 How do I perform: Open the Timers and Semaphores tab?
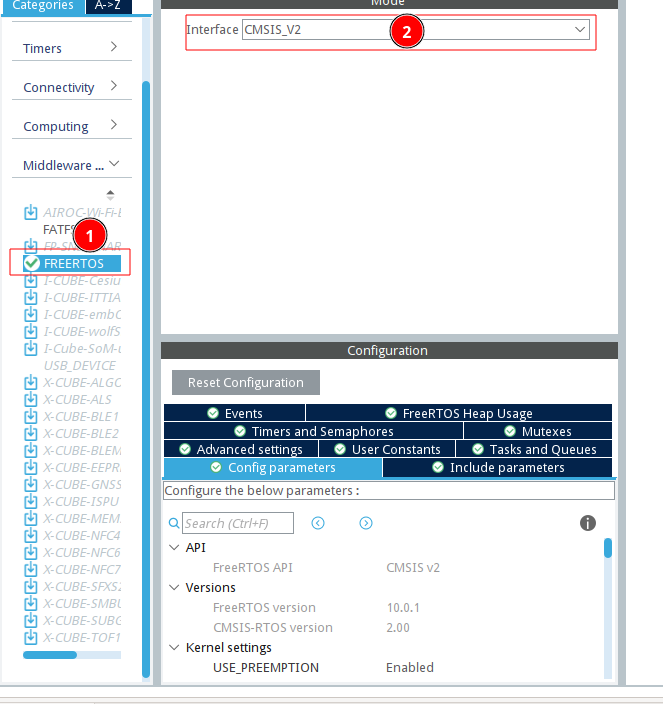[313, 431]
